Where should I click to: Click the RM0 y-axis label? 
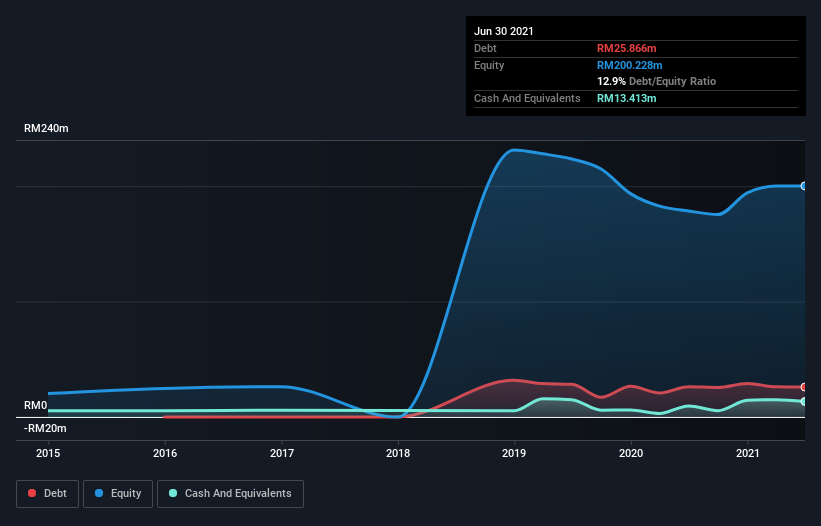(x=36, y=406)
